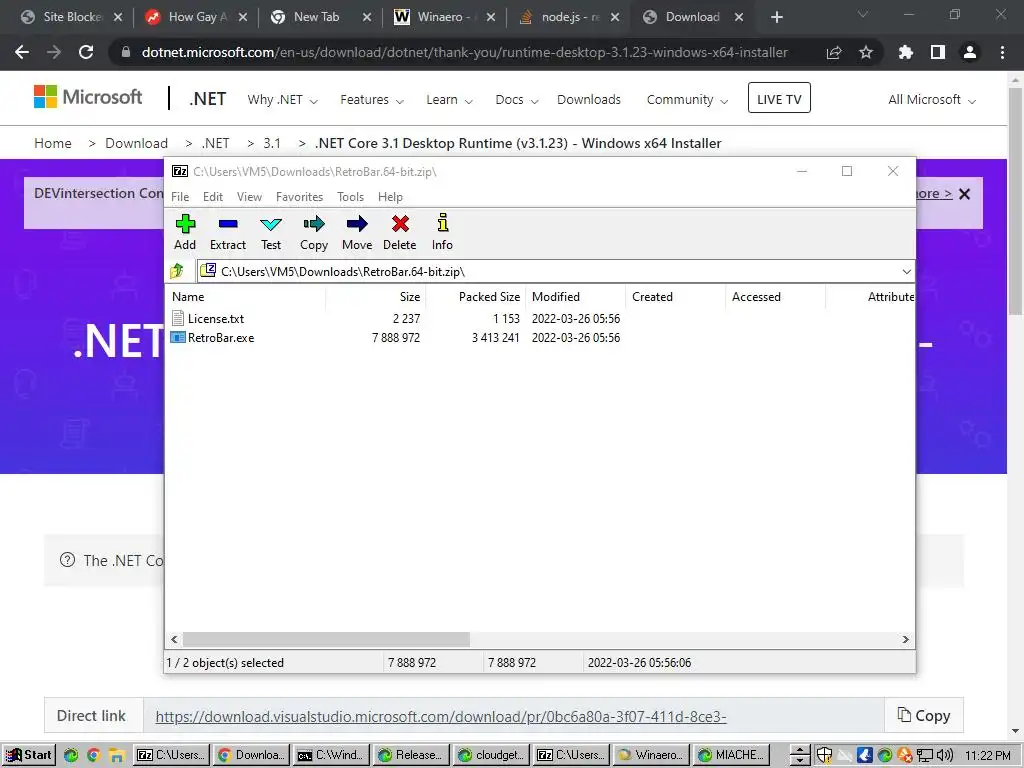Image resolution: width=1024 pixels, height=768 pixels.
Task: Open the Windows Security shield tray icon
Action: [x=825, y=756]
